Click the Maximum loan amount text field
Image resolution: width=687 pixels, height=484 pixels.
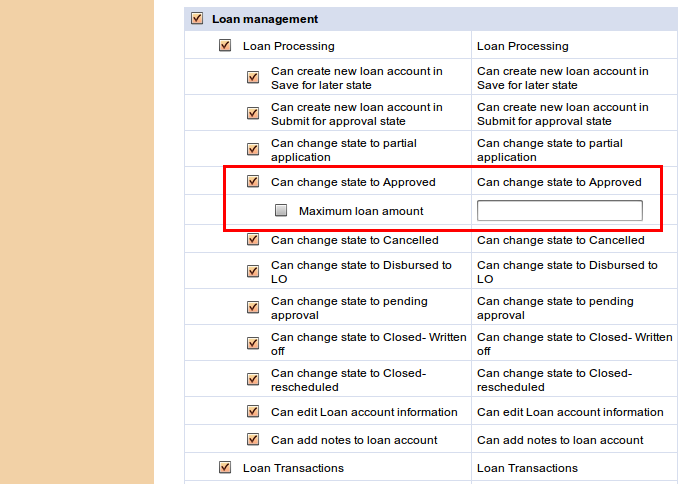[x=559, y=211]
